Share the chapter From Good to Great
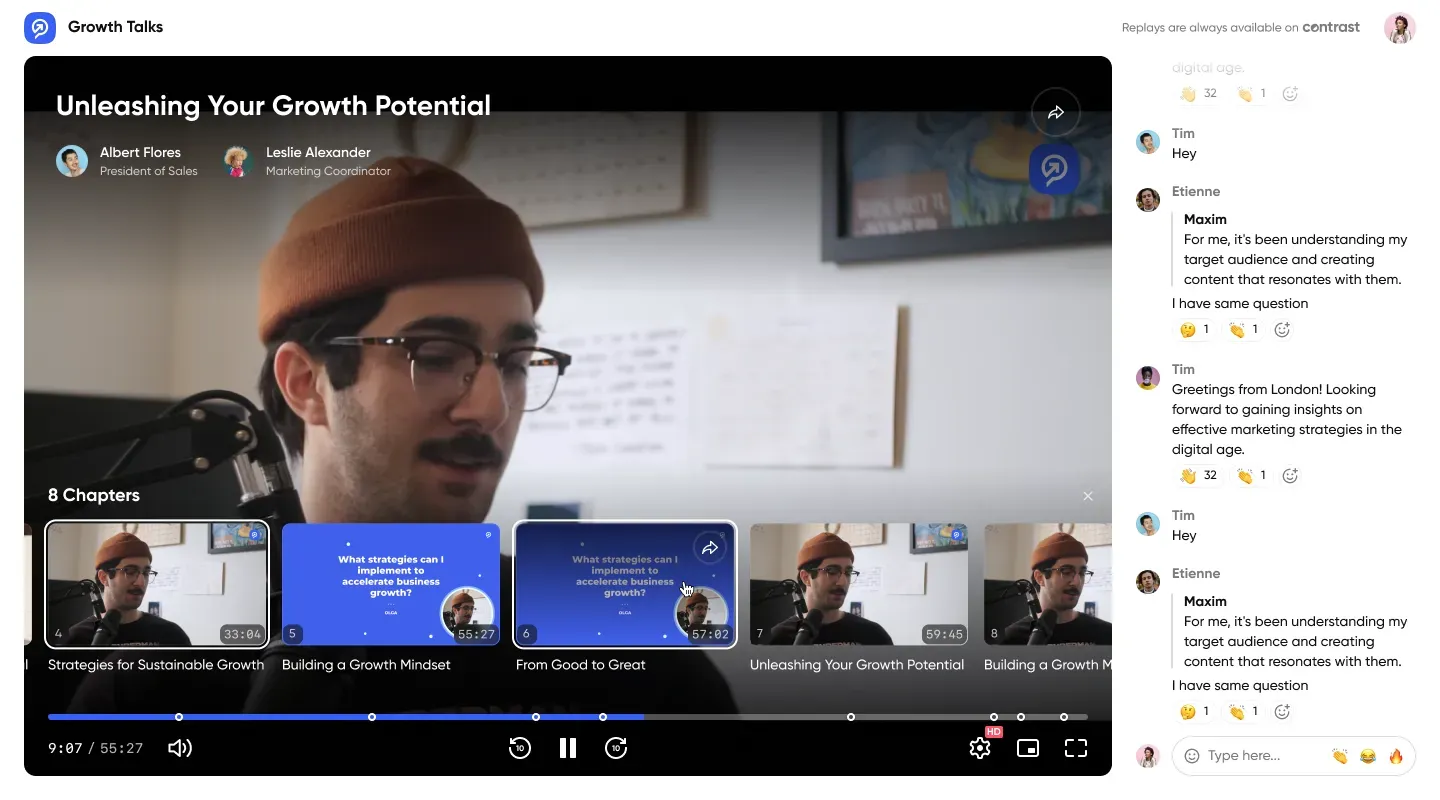The image size is (1440, 800). click(x=710, y=548)
